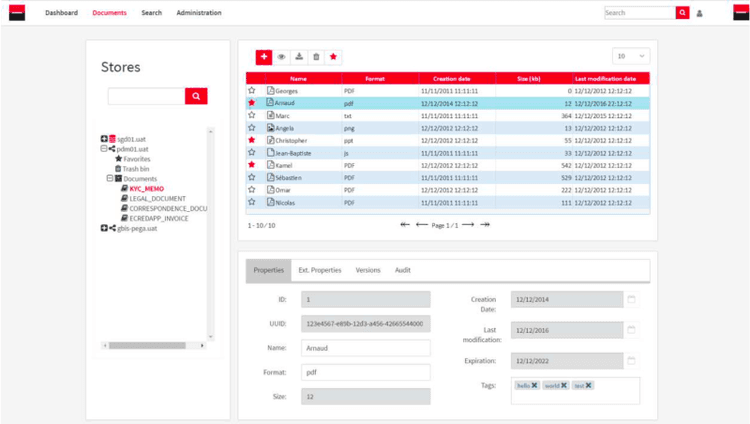Click the download icon in document toolbar

[299, 57]
